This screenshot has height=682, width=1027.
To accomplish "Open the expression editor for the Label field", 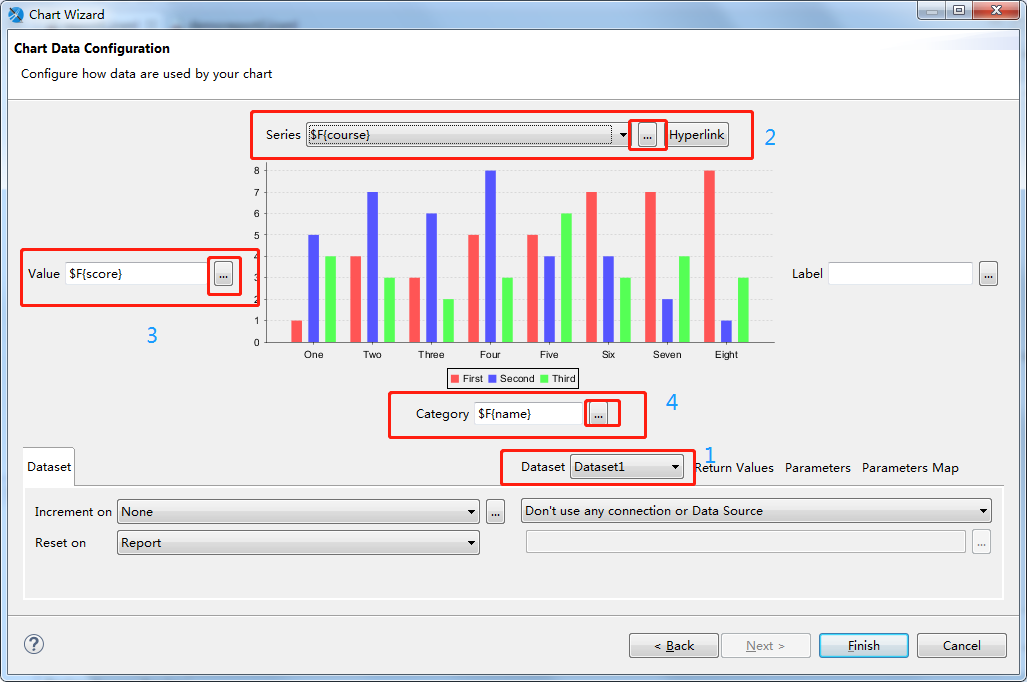I will click(988, 273).
